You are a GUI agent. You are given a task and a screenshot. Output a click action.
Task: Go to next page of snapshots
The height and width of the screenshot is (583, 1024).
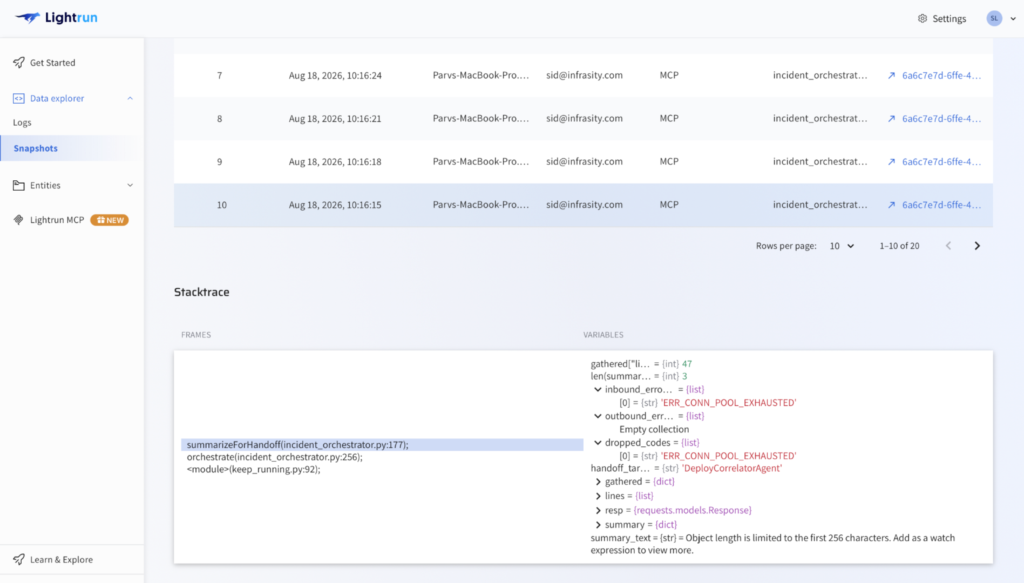(x=977, y=246)
